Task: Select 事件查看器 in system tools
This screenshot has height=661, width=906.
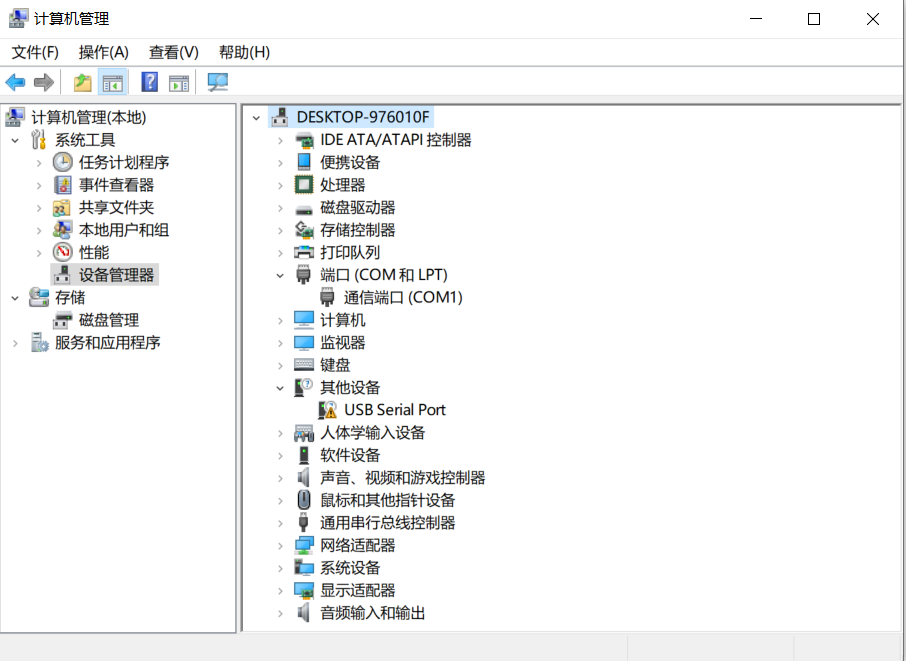Action: [116, 185]
